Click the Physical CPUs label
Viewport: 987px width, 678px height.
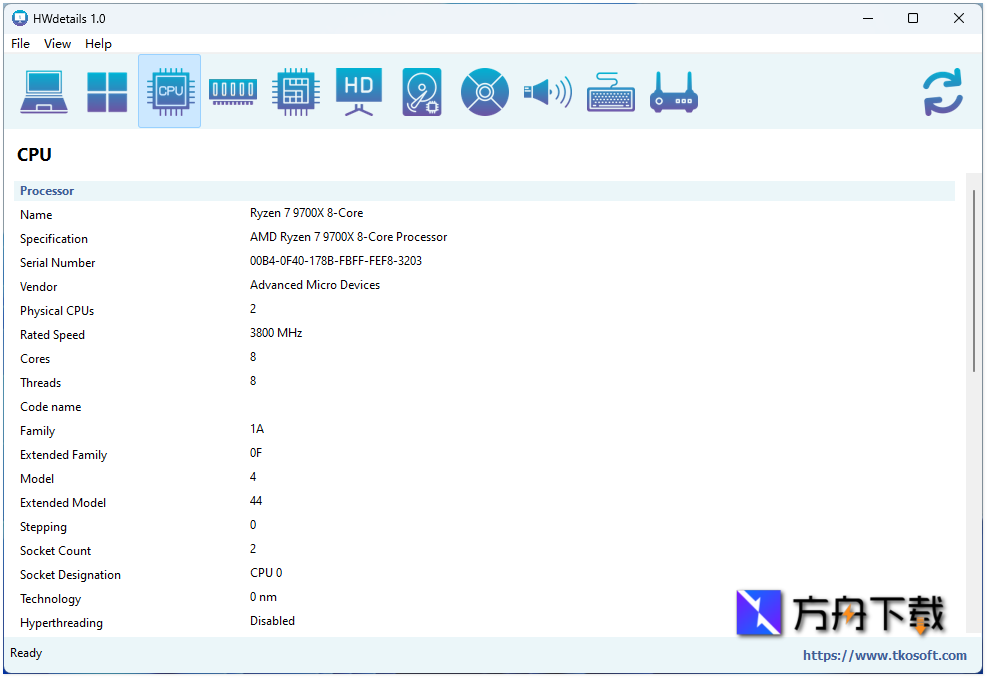[57, 310]
